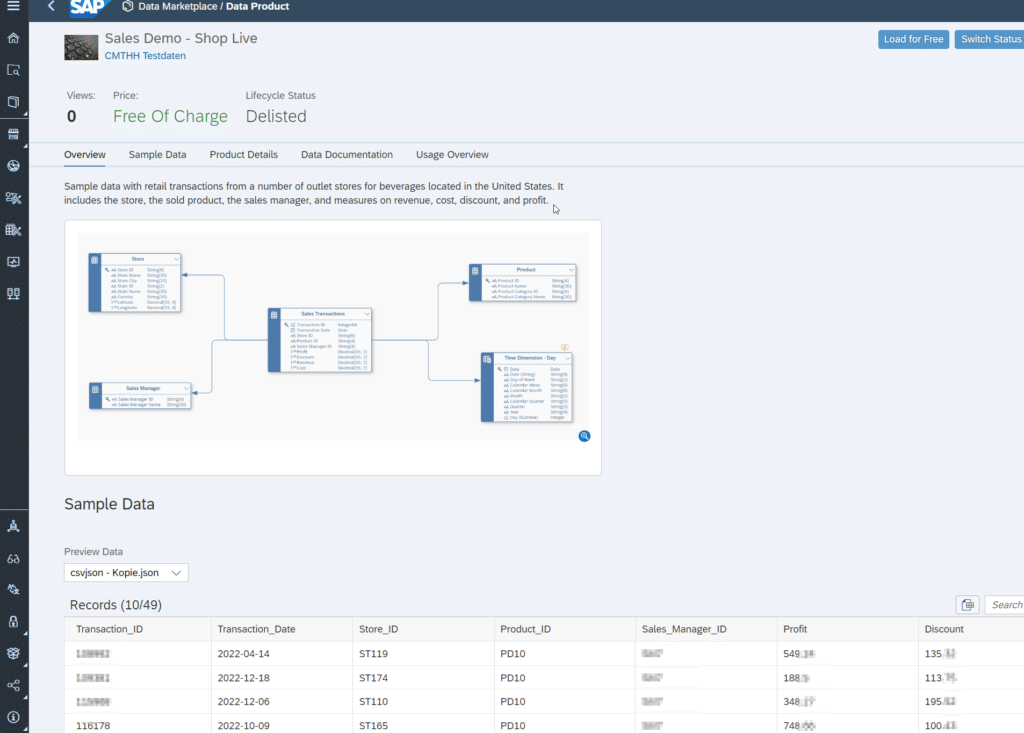This screenshot has width=1024, height=733.
Task: Open the monitor sidebar icon
Action: point(13,262)
